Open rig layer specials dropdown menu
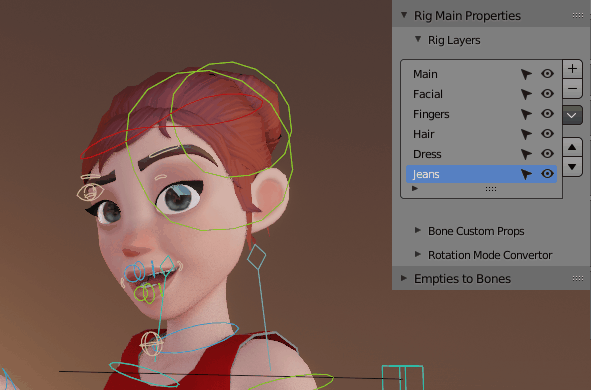Viewport: 591px width, 390px height. (573, 115)
